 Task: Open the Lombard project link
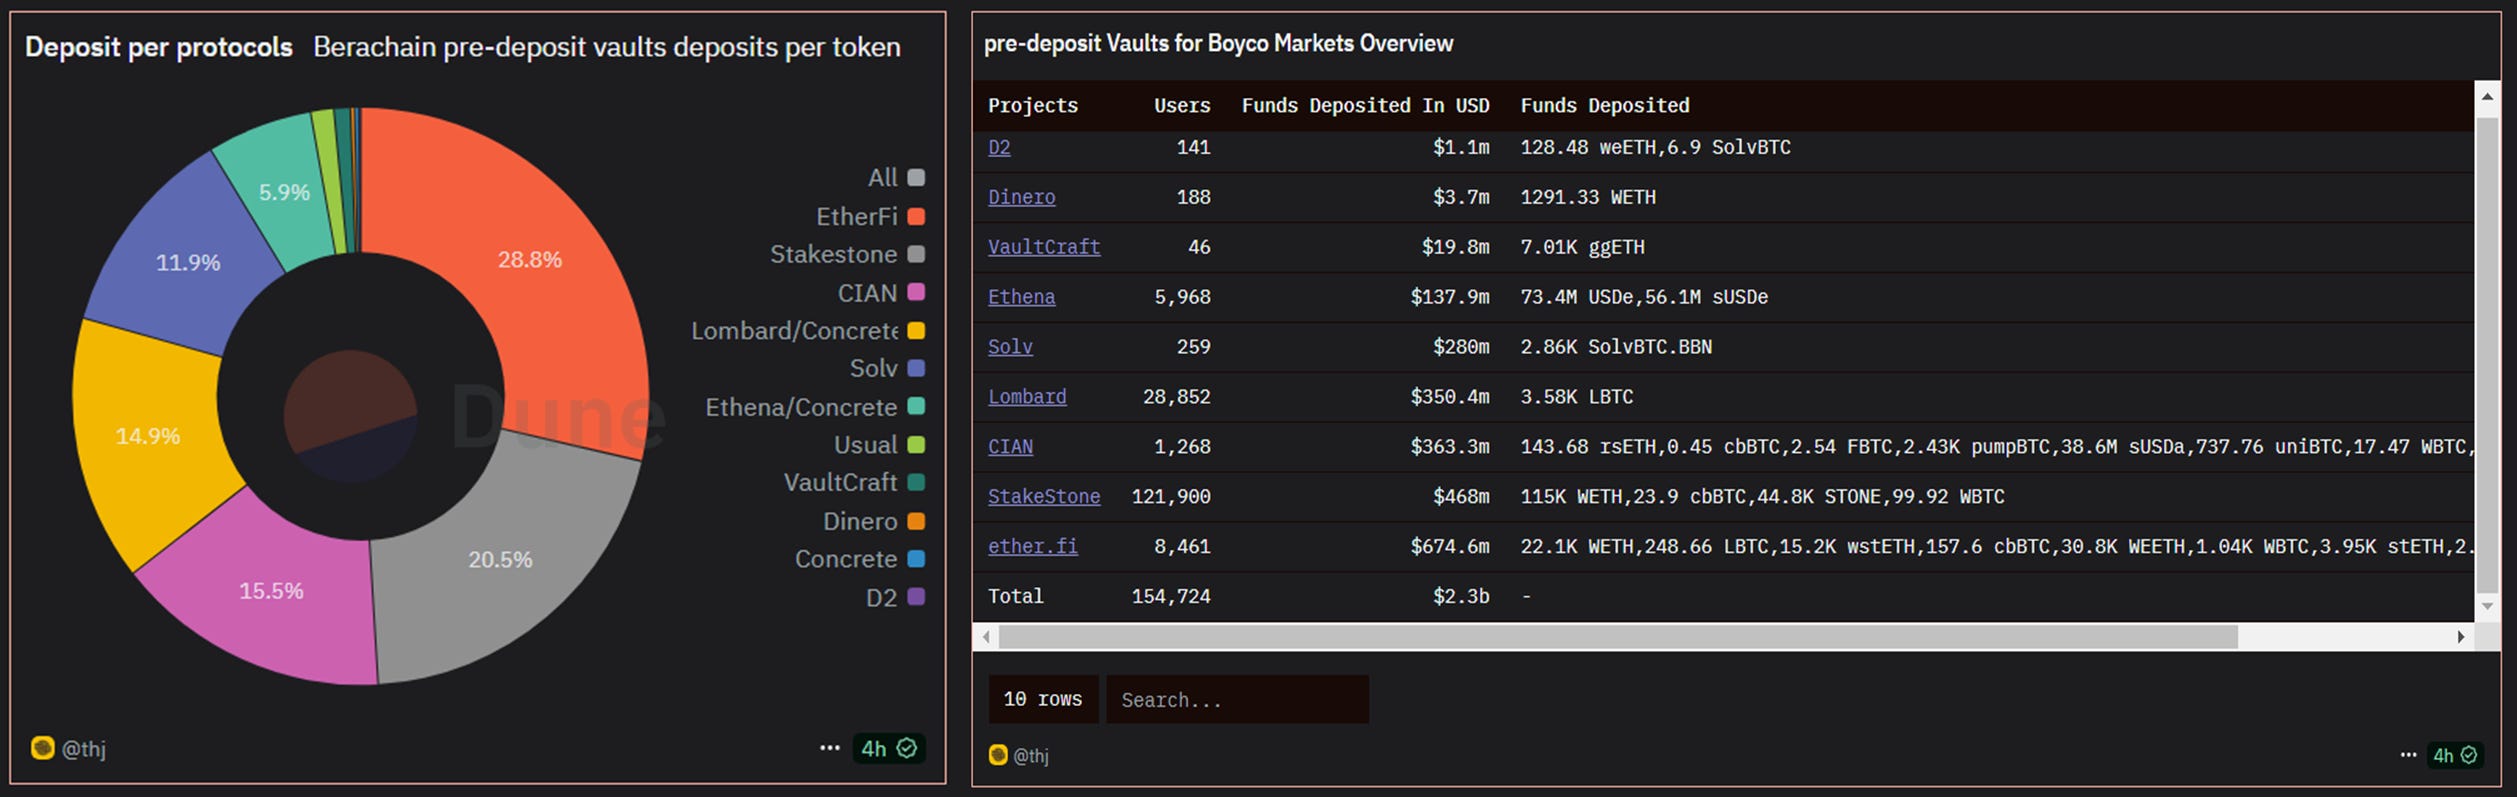click(x=1027, y=397)
